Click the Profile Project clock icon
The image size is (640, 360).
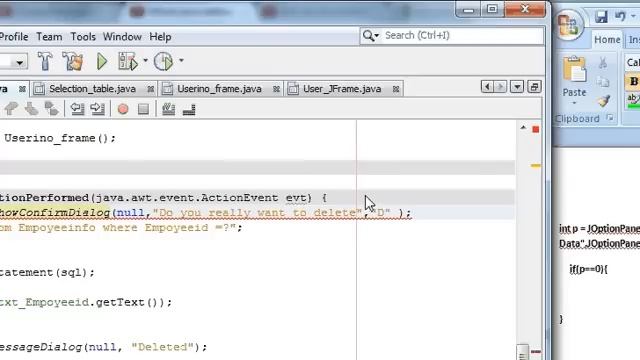click(x=164, y=62)
